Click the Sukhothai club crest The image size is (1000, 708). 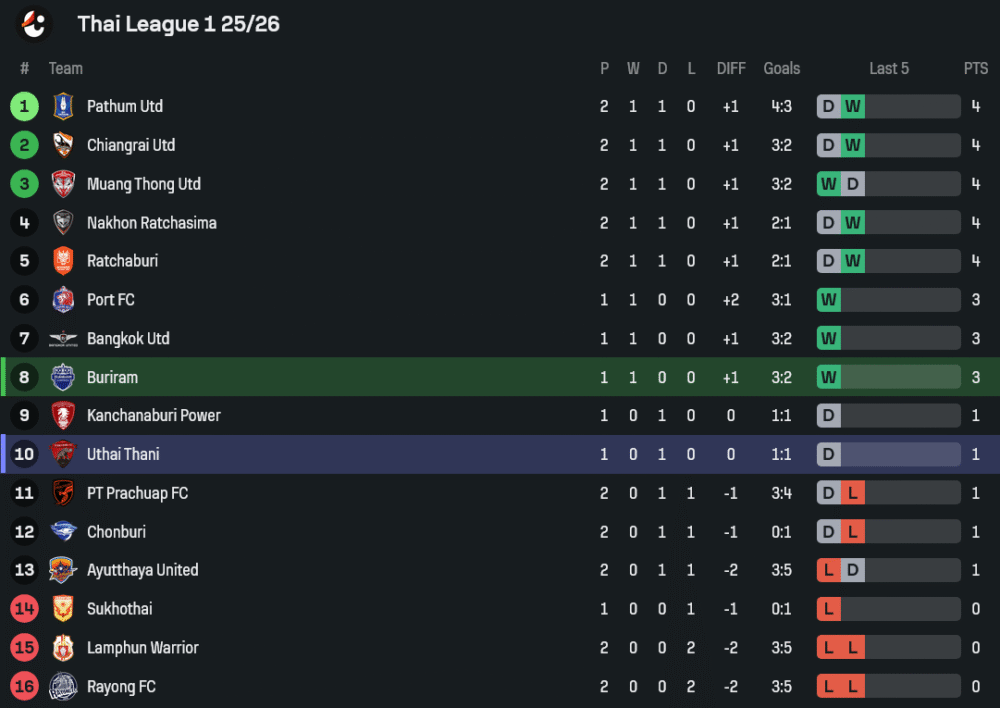pyautogui.click(x=63, y=609)
